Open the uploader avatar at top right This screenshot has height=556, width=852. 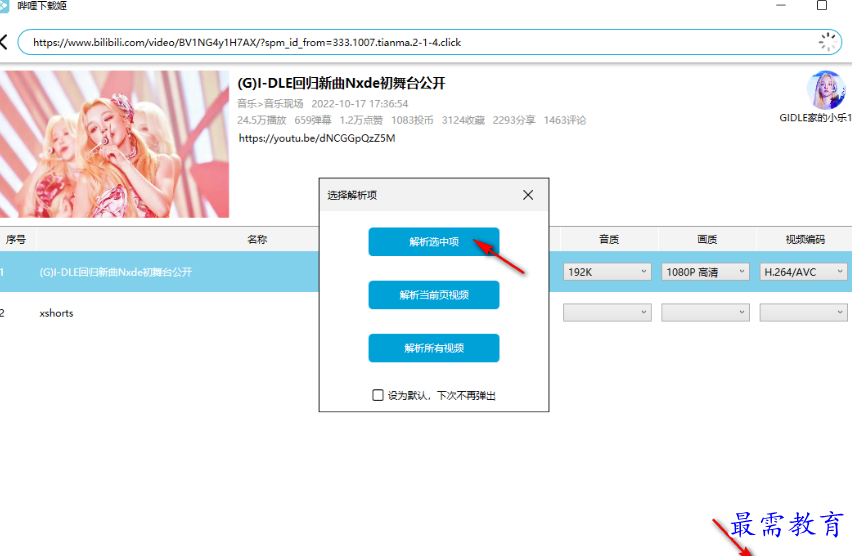click(x=826, y=90)
